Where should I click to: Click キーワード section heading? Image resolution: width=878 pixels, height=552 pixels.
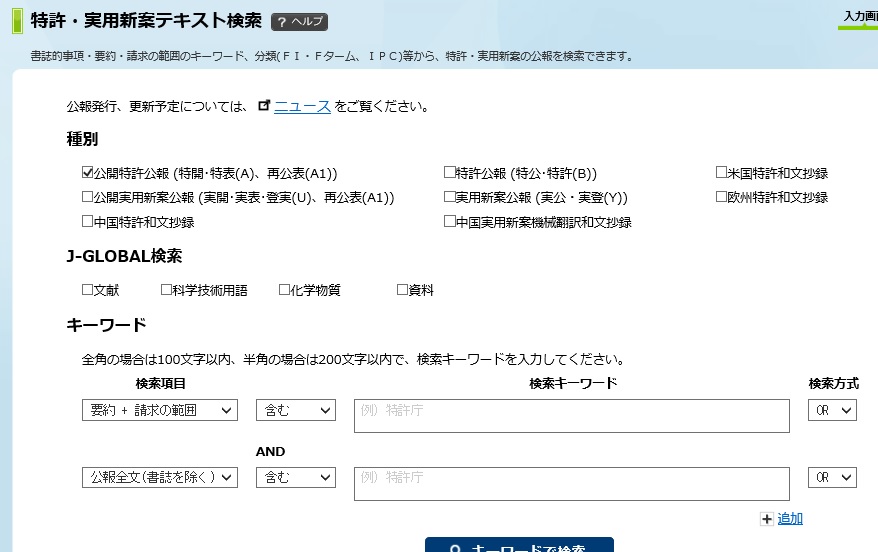[106, 325]
